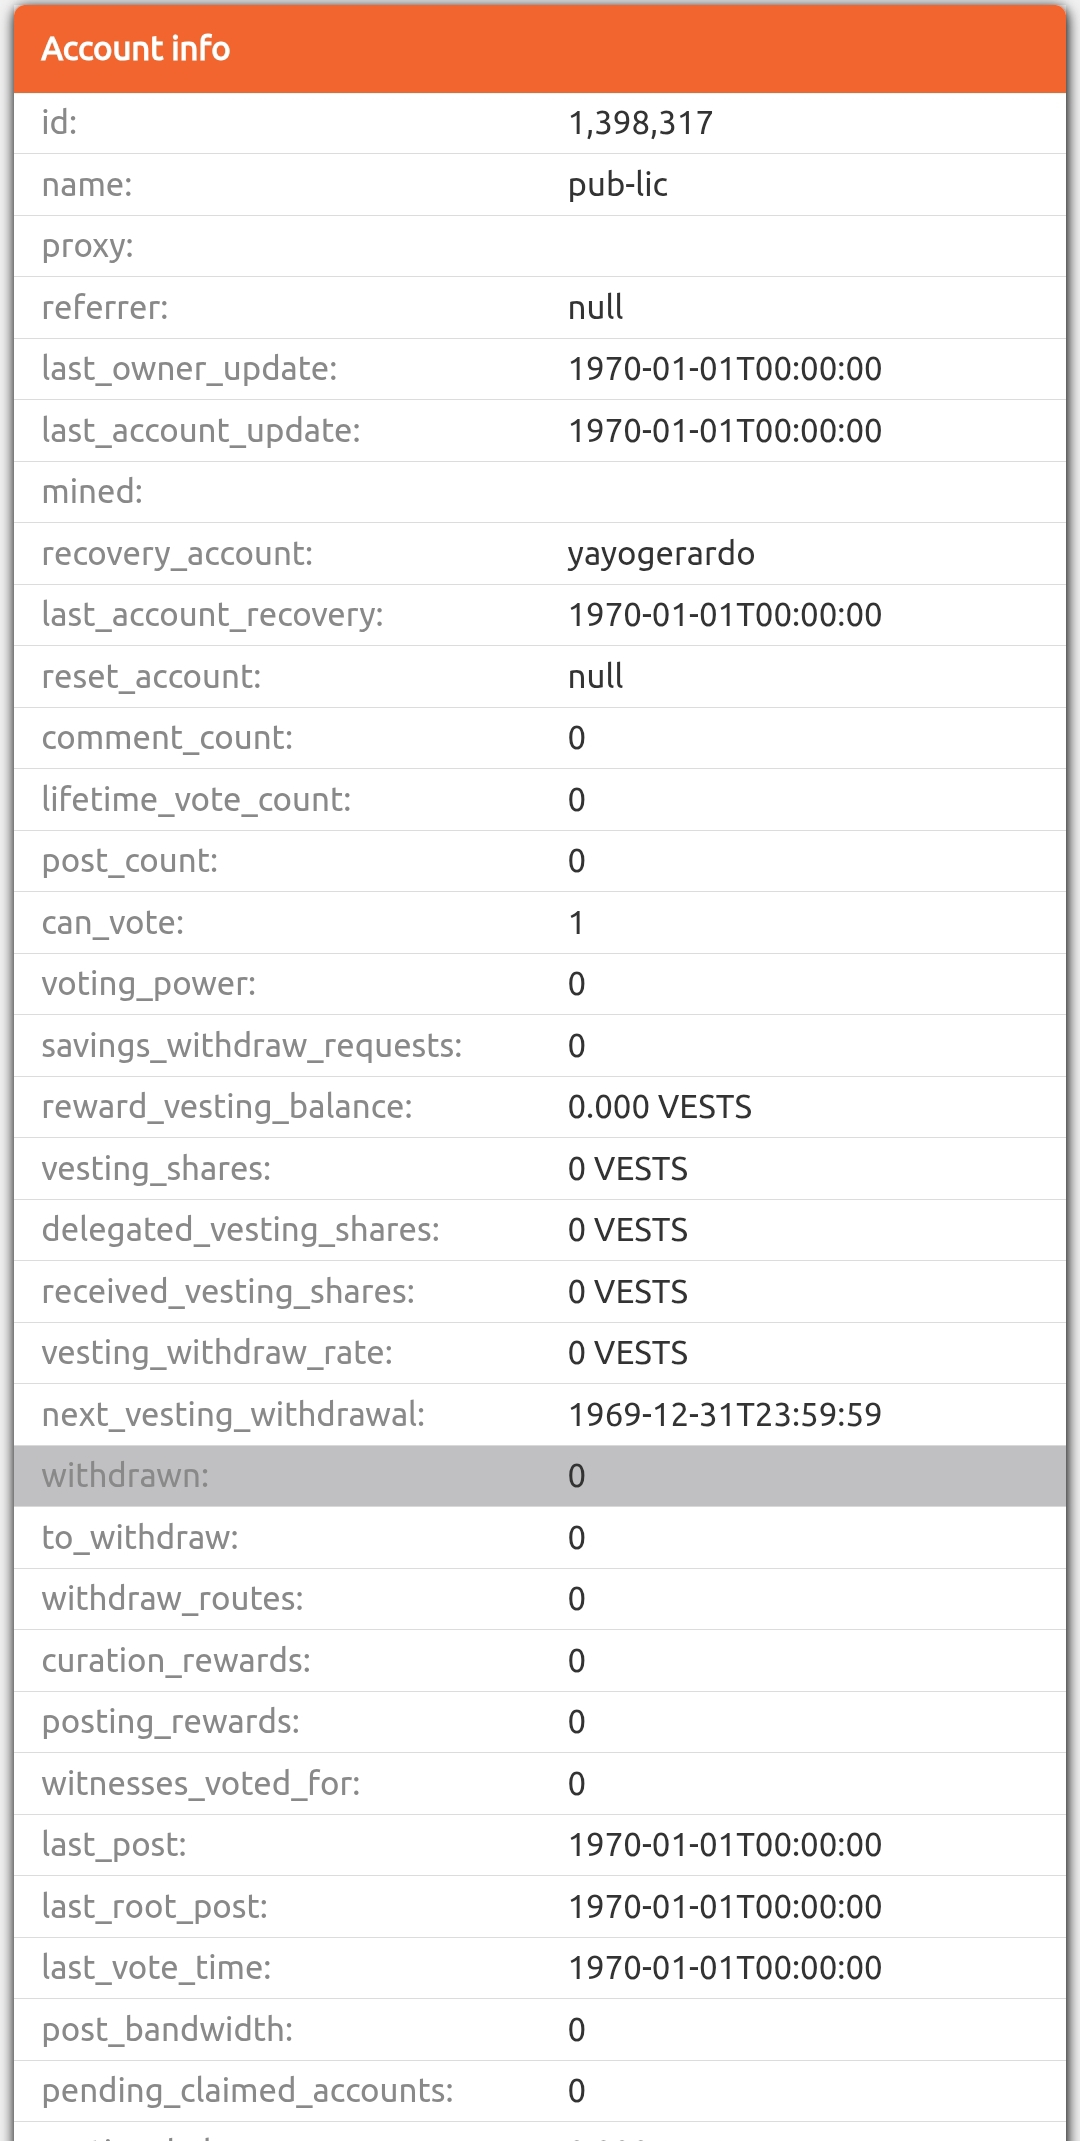
Task: Click the vesting_shares row
Action: point(540,1169)
